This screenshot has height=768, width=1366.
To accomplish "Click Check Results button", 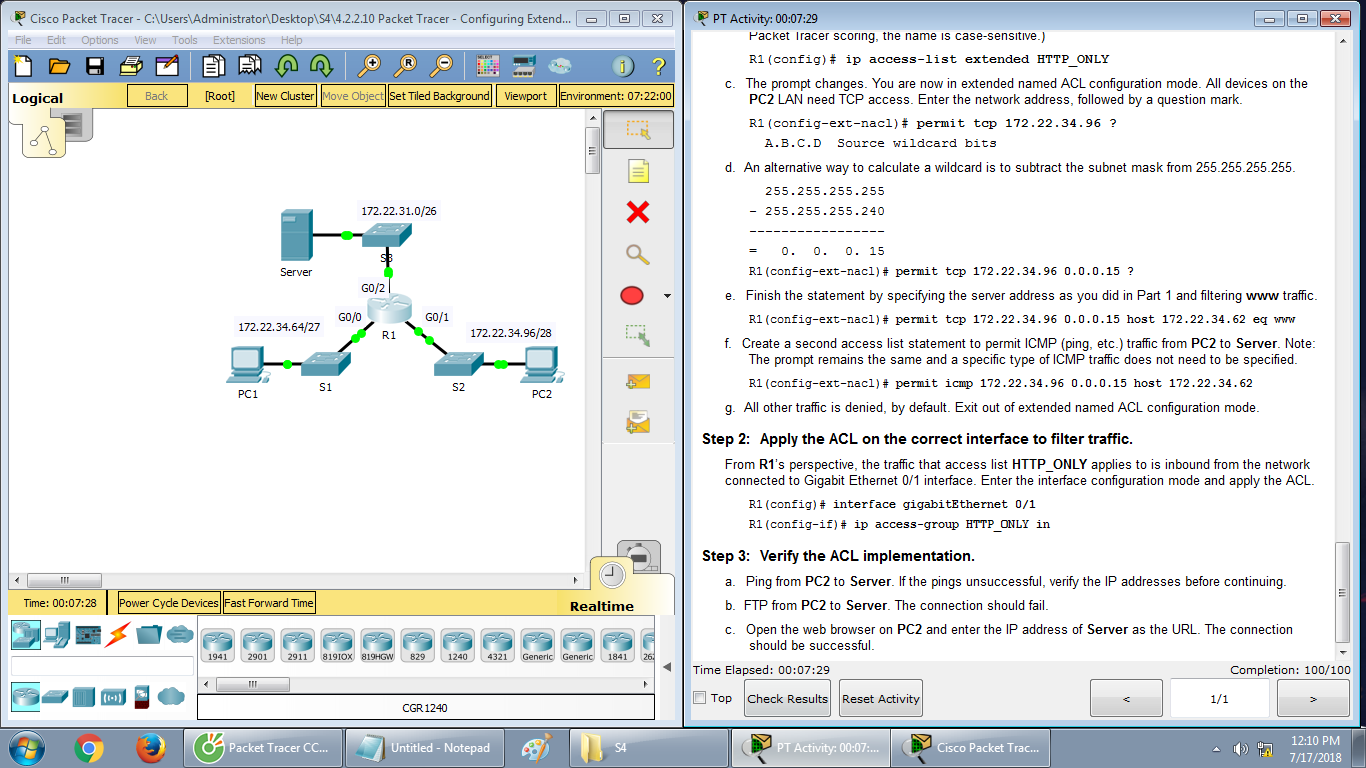I will [x=788, y=698].
